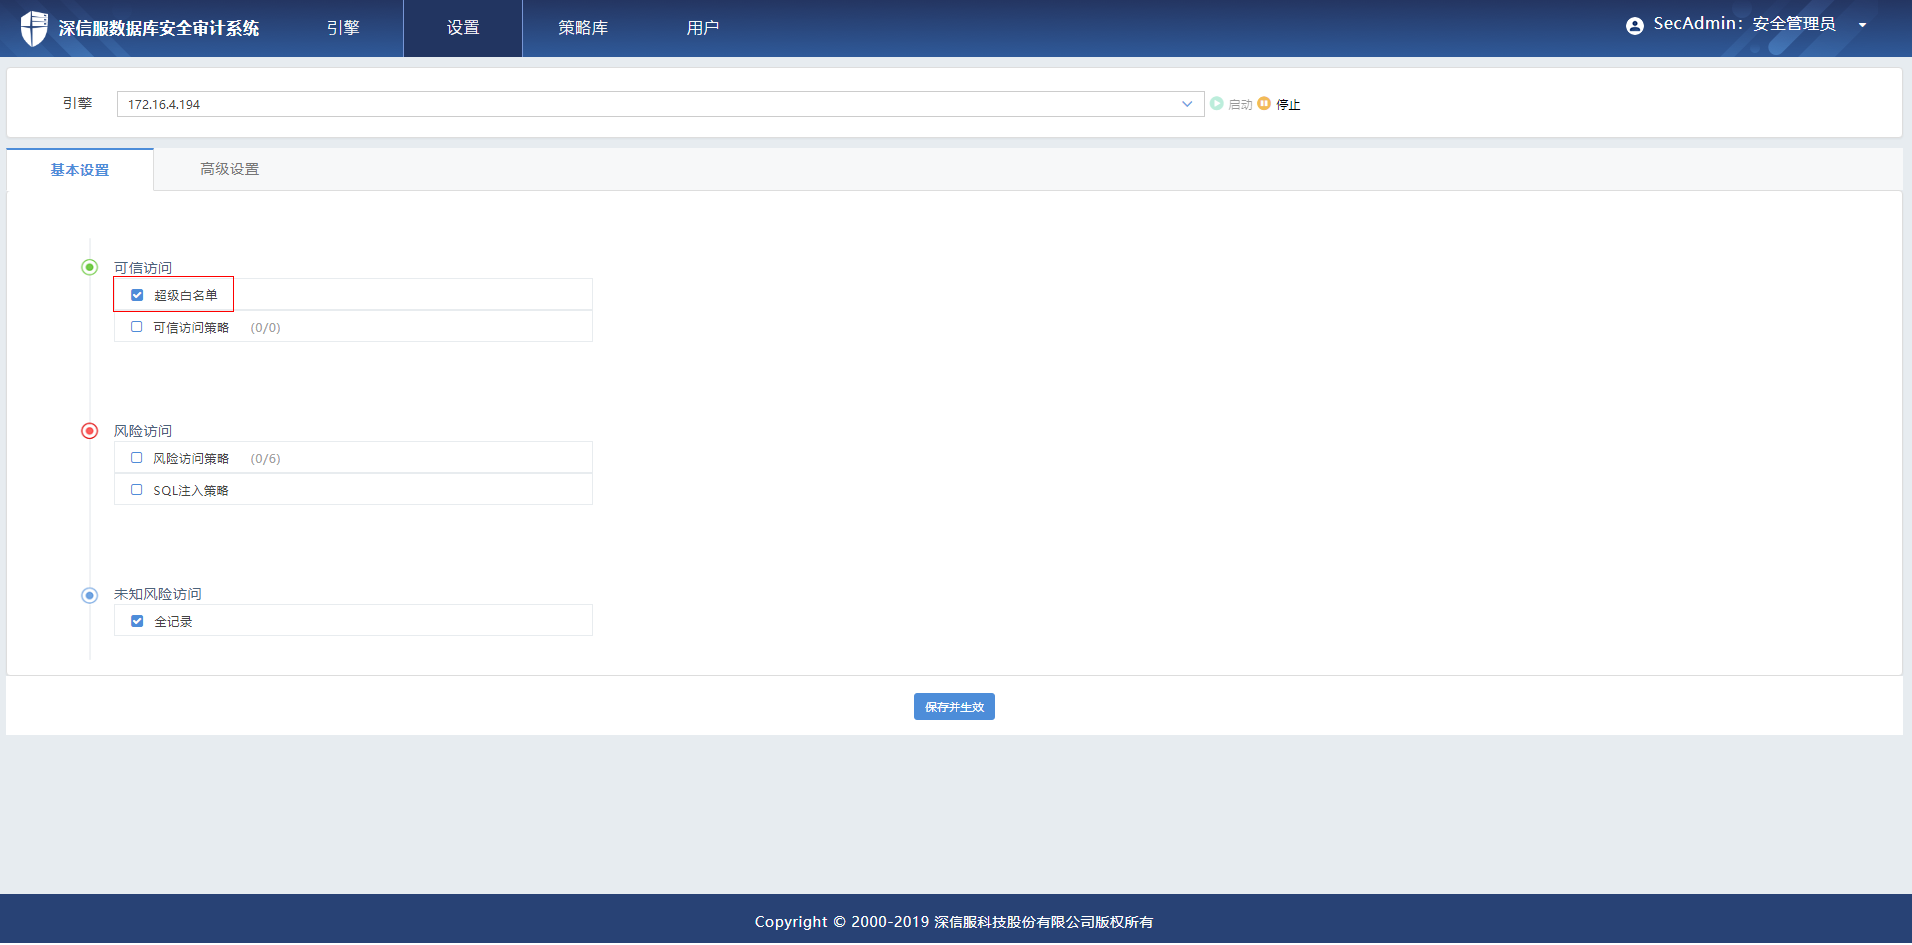Open the 策略库 menu in top navigation
Image resolution: width=1912 pixels, height=945 pixels.
point(583,28)
